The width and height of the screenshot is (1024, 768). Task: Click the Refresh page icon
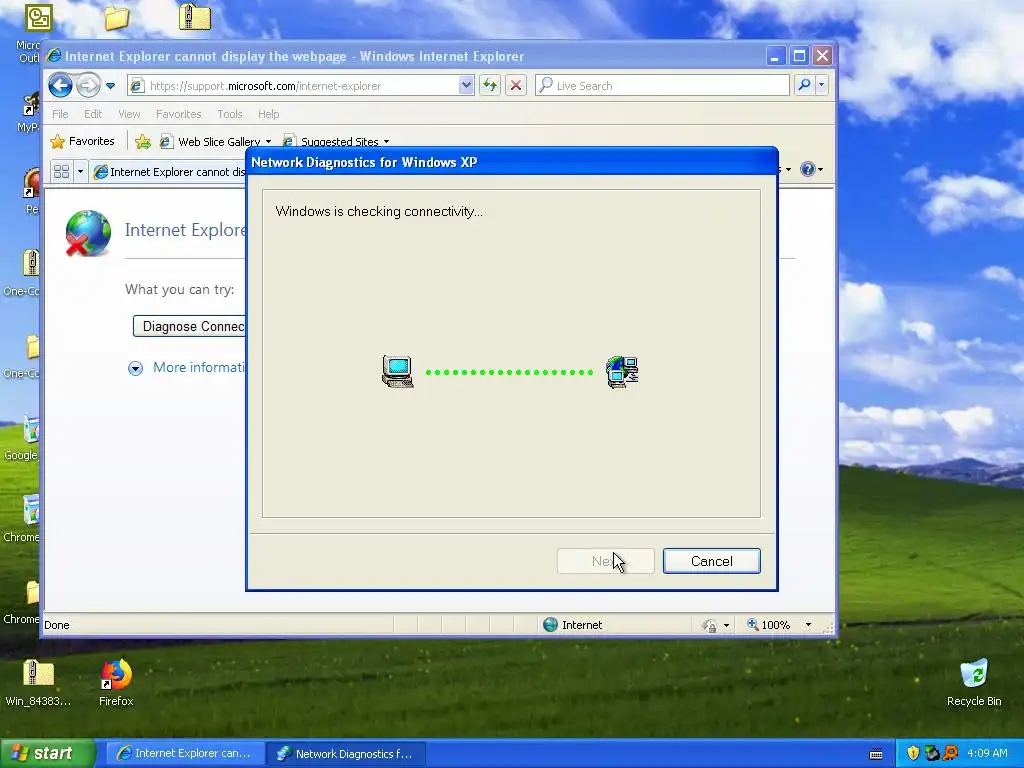[490, 86]
